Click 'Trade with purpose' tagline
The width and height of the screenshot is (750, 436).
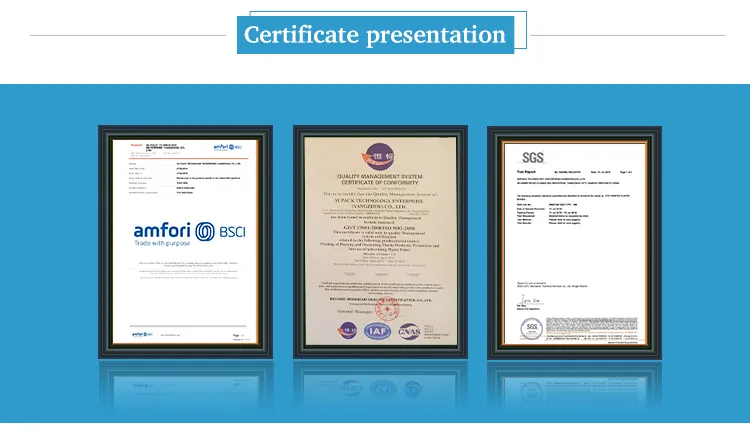tap(162, 243)
